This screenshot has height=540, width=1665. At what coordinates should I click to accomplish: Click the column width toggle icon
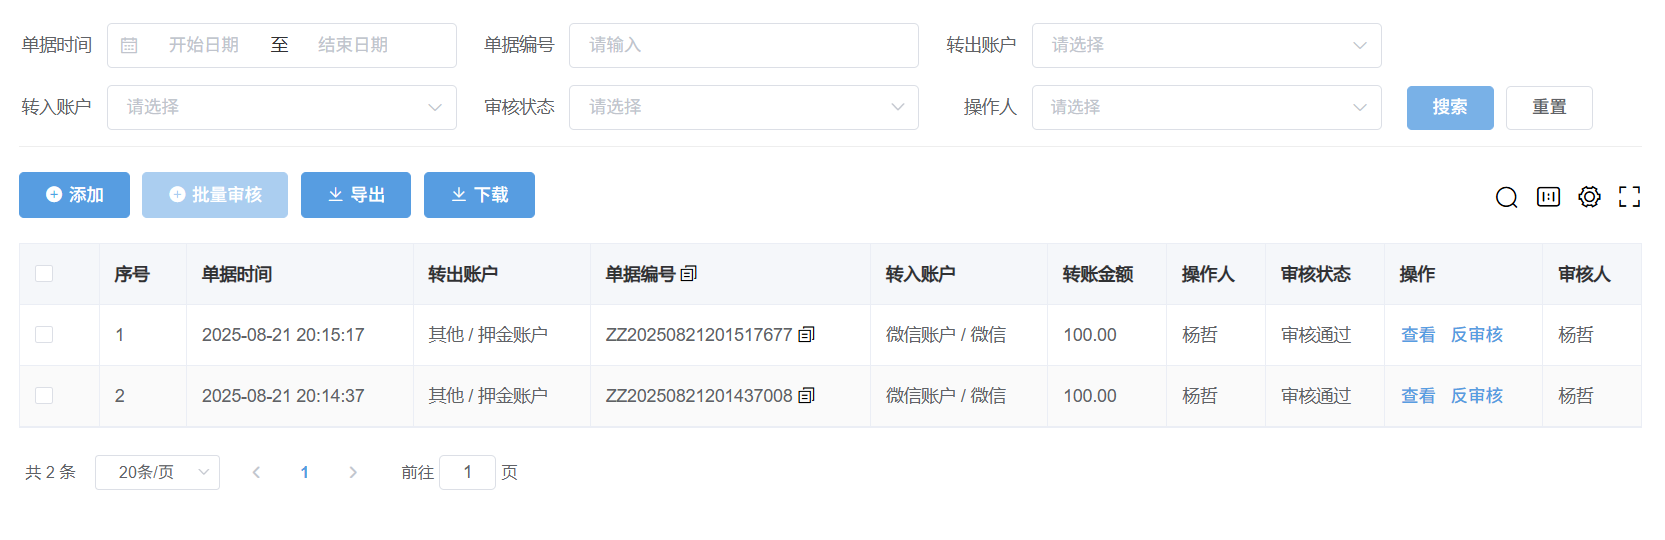(1548, 197)
